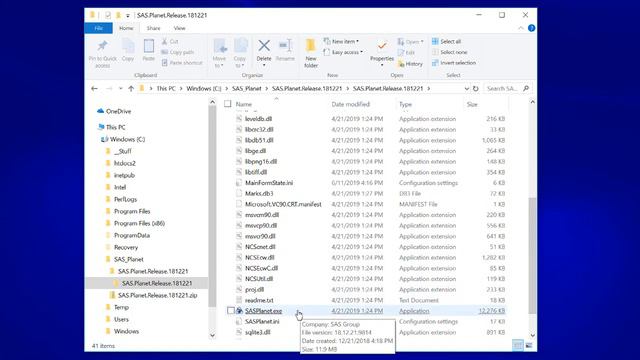Open the Easy access dropdown
Image resolution: width=640 pixels, height=360 pixels.
[x=343, y=52]
